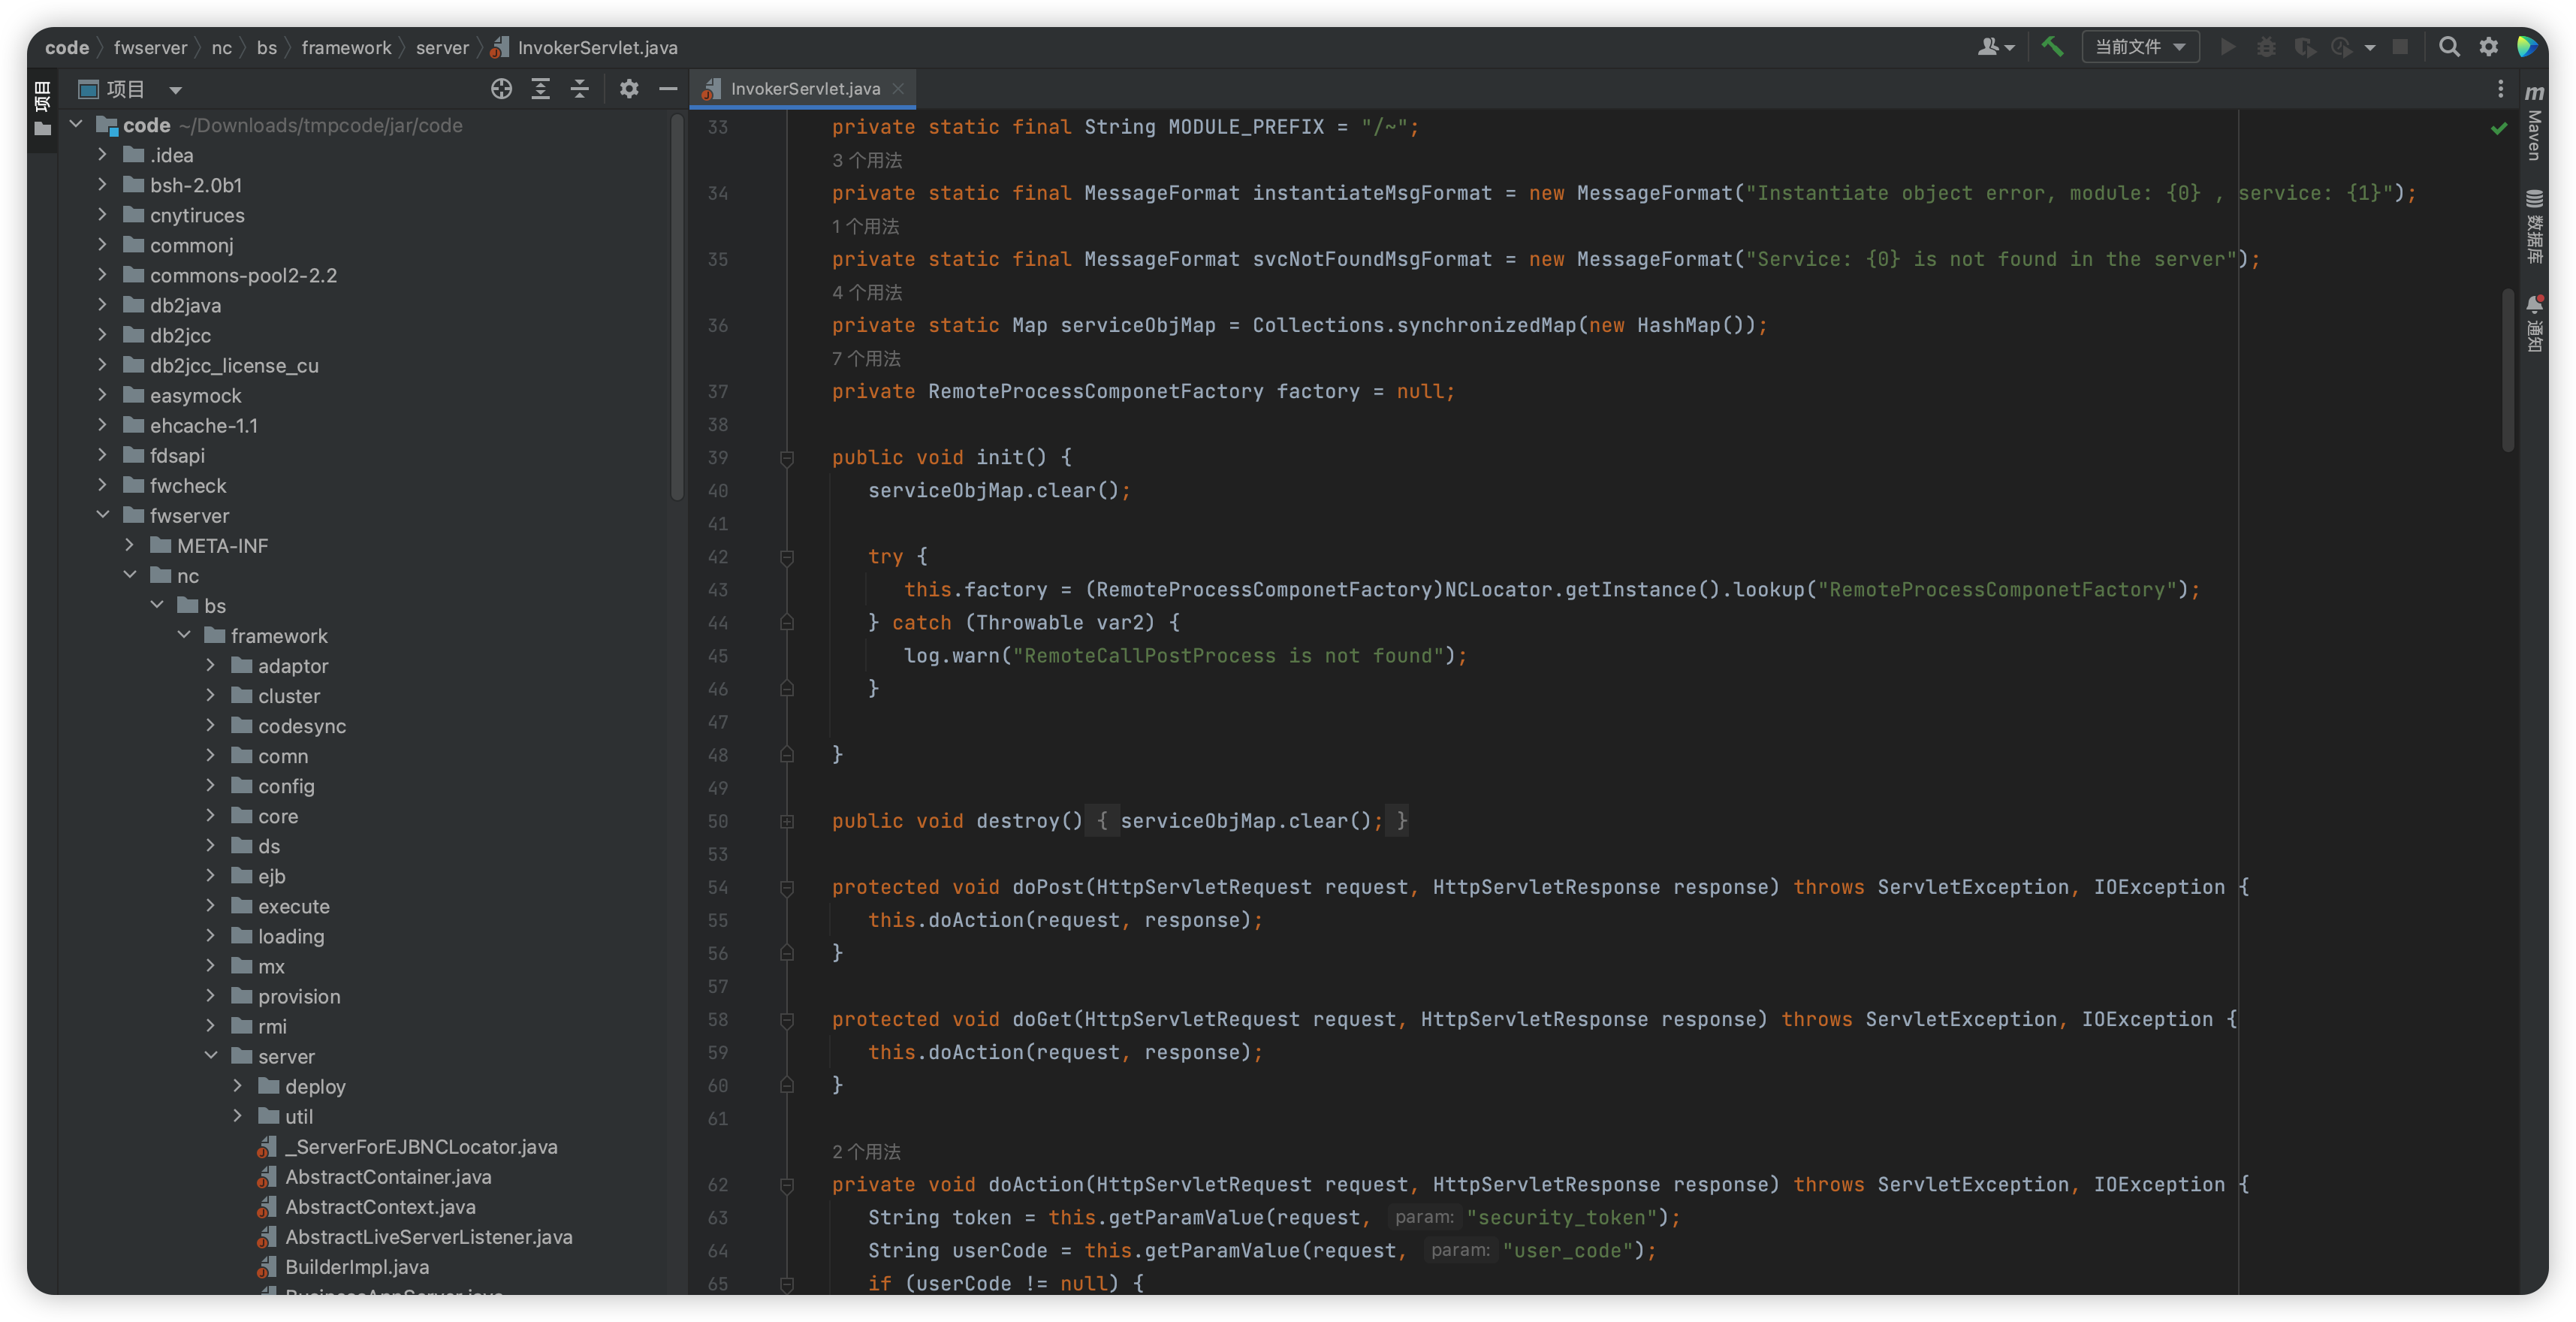The height and width of the screenshot is (1322, 2576).
Task: Close the InvokerServlet.java tab
Action: 898,89
